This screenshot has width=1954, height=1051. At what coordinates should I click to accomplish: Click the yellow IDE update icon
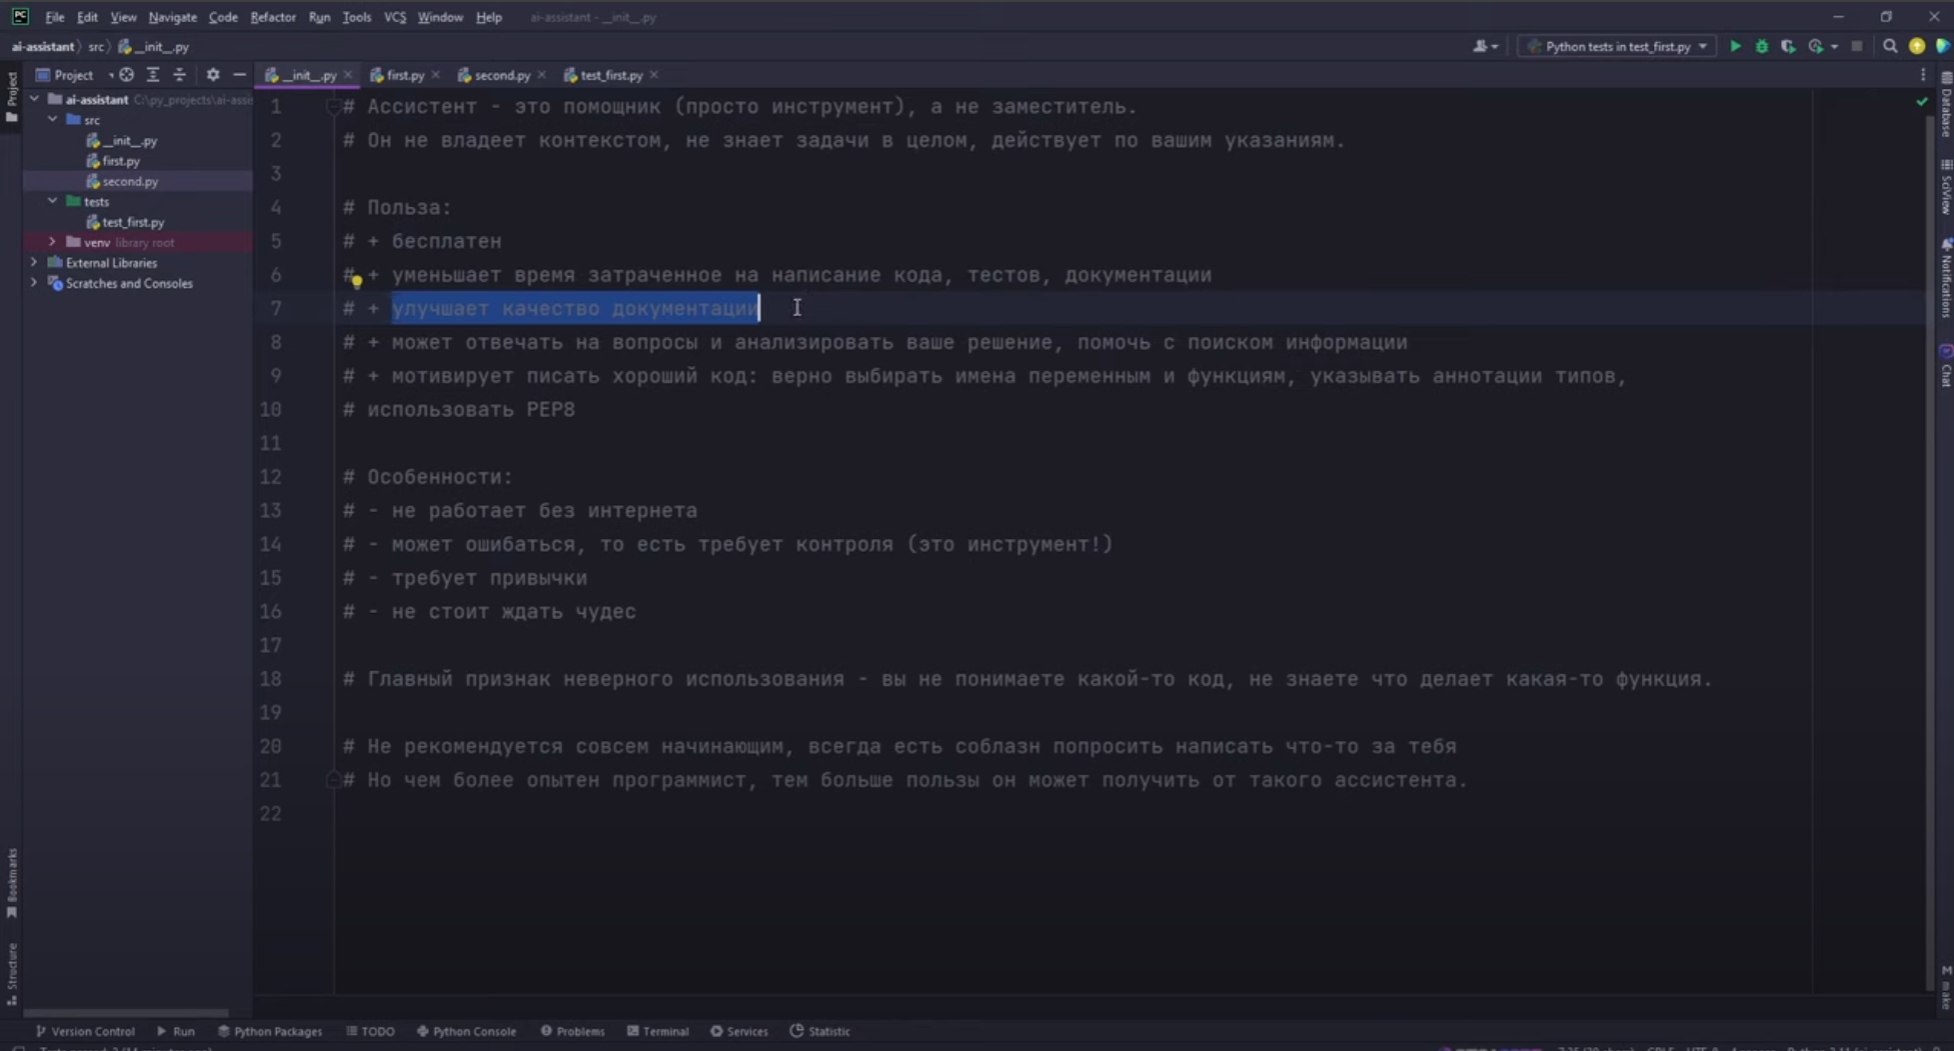1917,46
